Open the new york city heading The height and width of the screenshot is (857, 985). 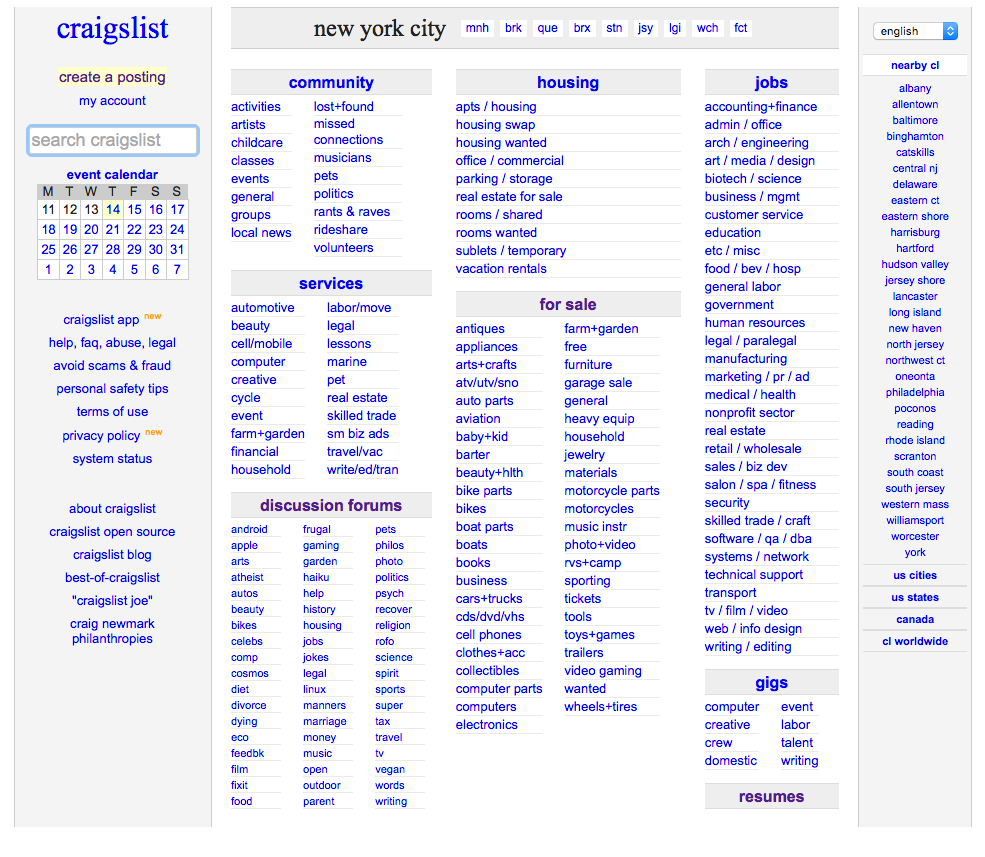point(379,28)
